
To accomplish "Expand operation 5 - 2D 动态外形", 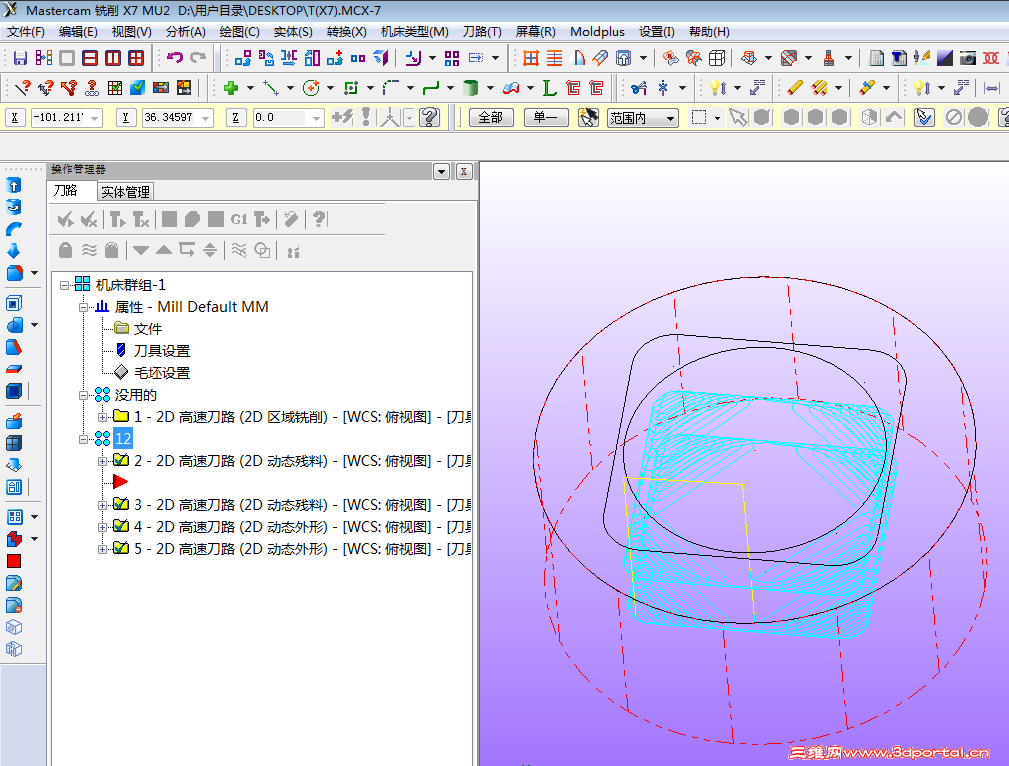I will pos(102,549).
